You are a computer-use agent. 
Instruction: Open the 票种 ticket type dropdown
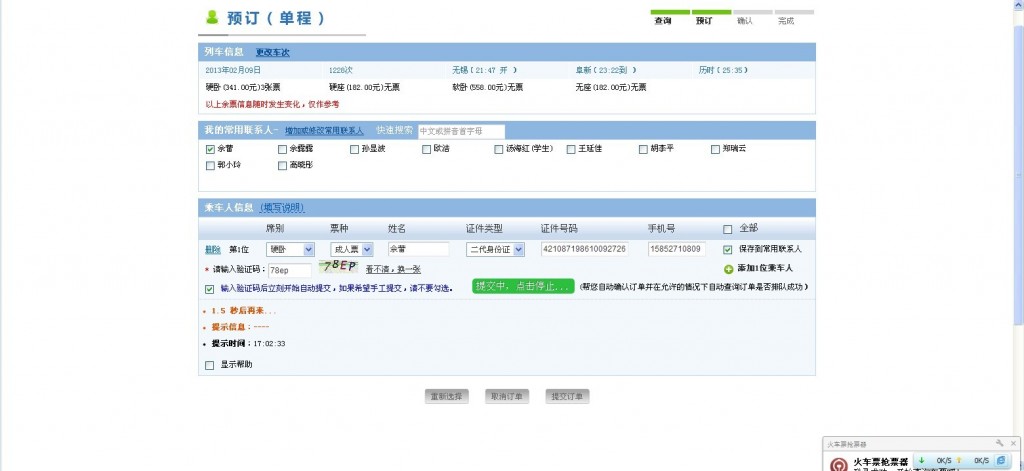pos(351,250)
